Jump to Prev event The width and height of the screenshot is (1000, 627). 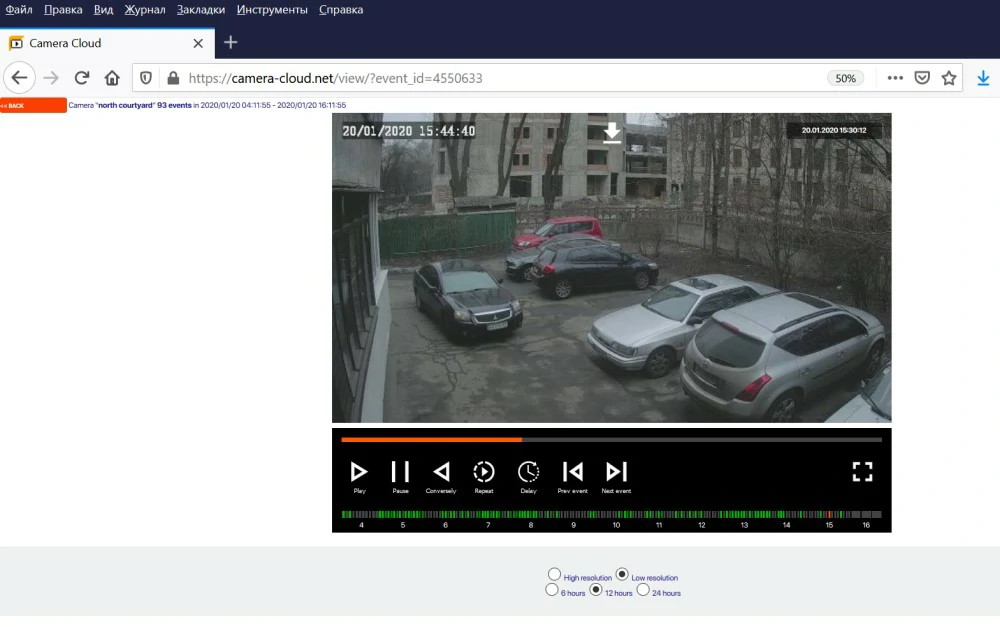pyautogui.click(x=572, y=472)
